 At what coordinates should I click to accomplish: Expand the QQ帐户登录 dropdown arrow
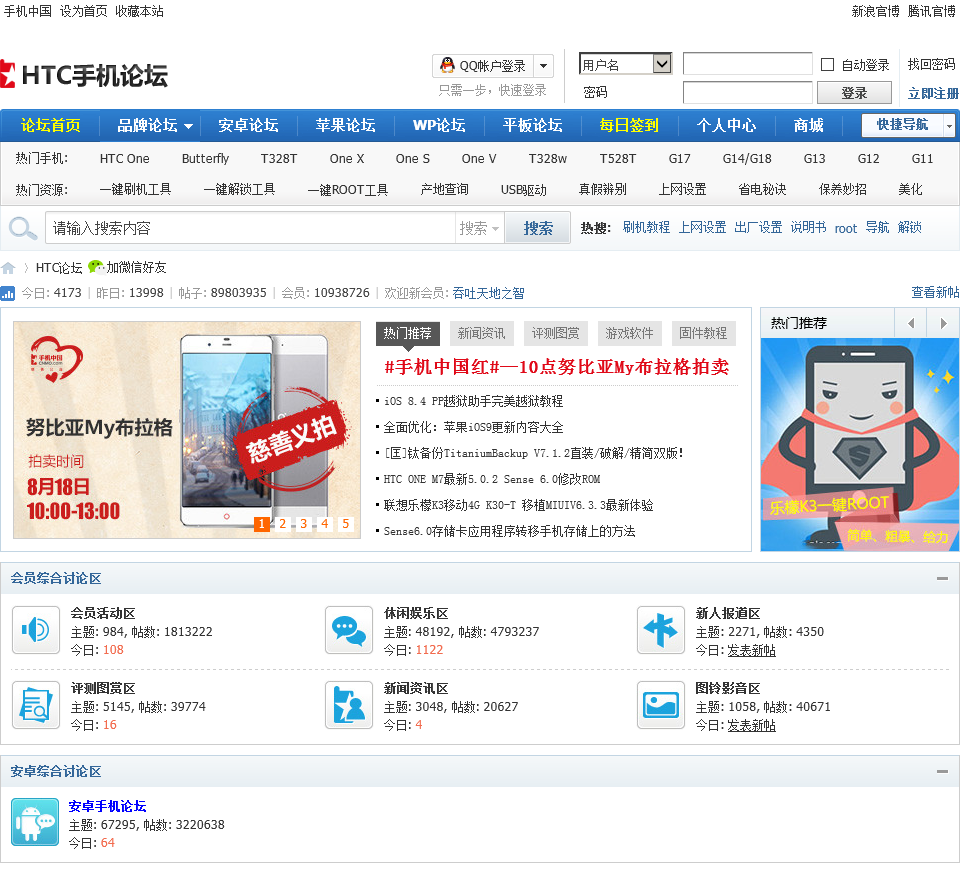pyautogui.click(x=544, y=66)
